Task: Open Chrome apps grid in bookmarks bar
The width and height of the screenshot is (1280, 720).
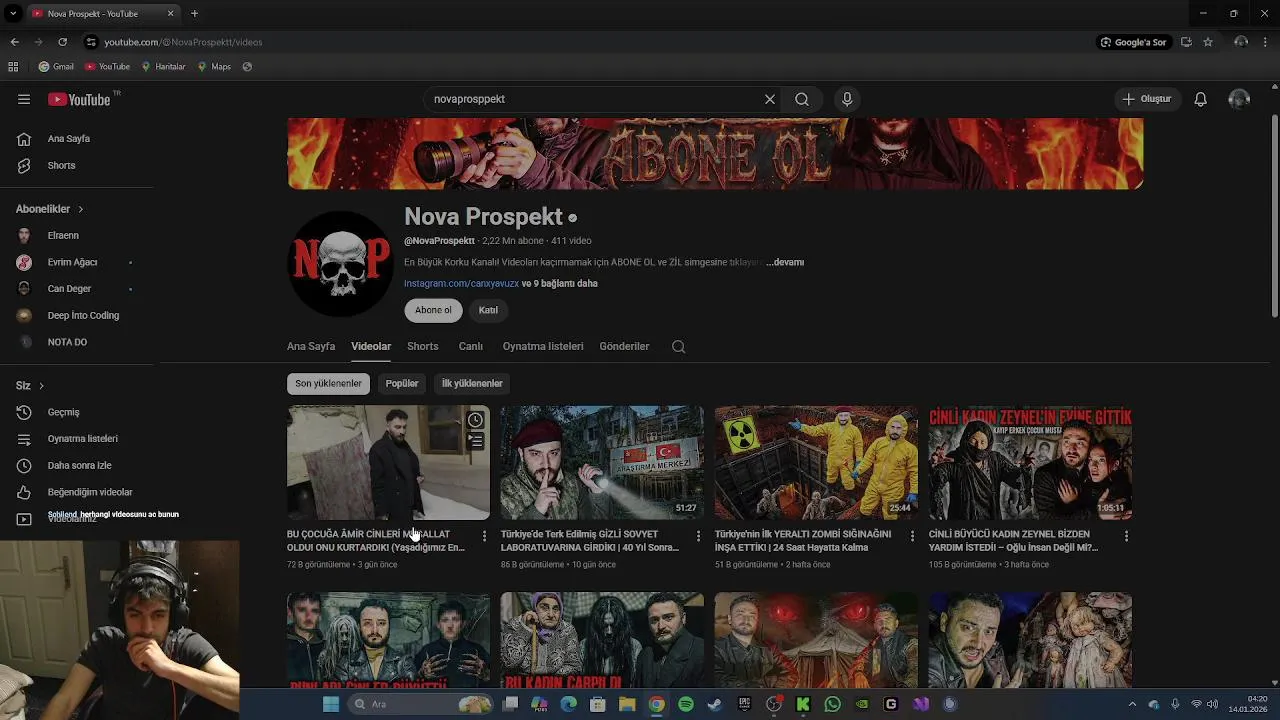Action: (x=13, y=67)
